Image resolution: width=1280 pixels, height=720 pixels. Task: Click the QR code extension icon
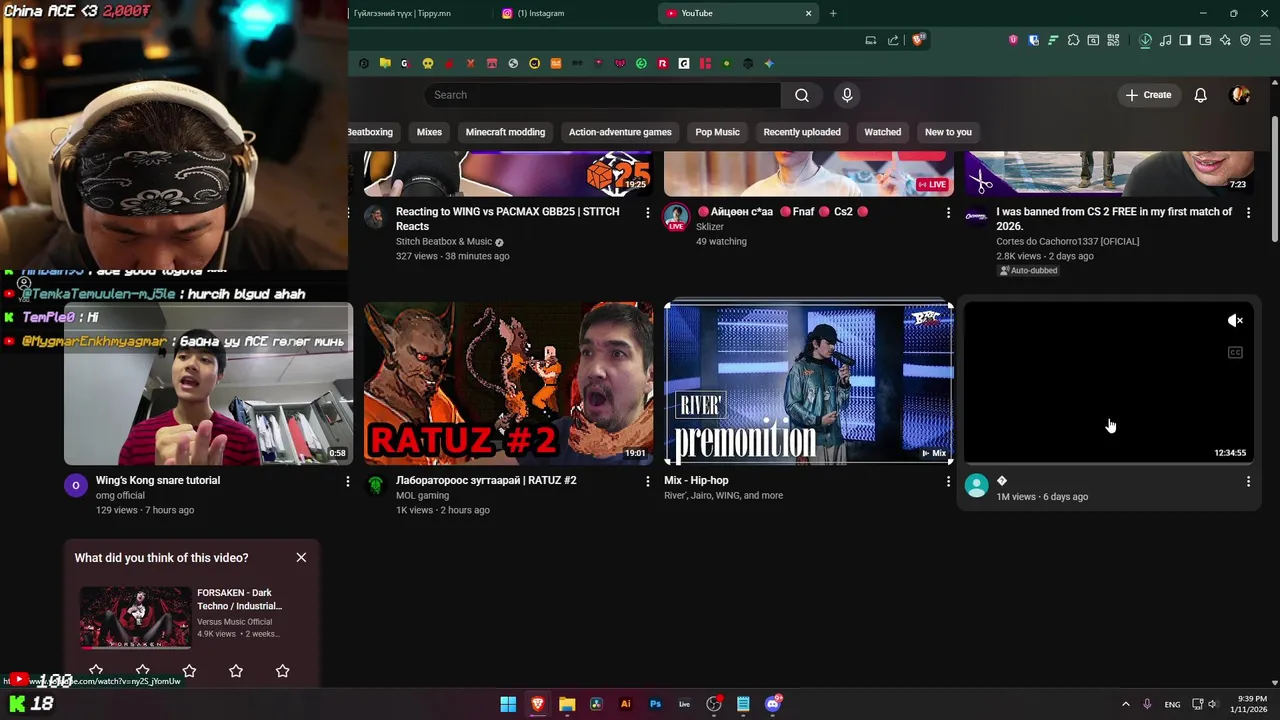1113,40
